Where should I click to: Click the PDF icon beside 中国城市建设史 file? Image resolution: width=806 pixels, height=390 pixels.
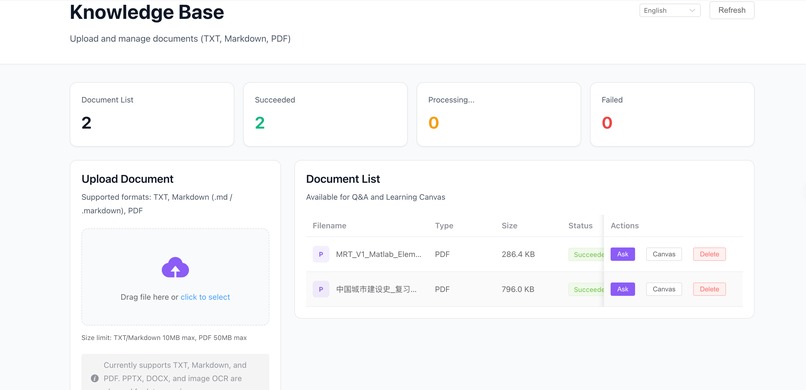[x=321, y=289]
